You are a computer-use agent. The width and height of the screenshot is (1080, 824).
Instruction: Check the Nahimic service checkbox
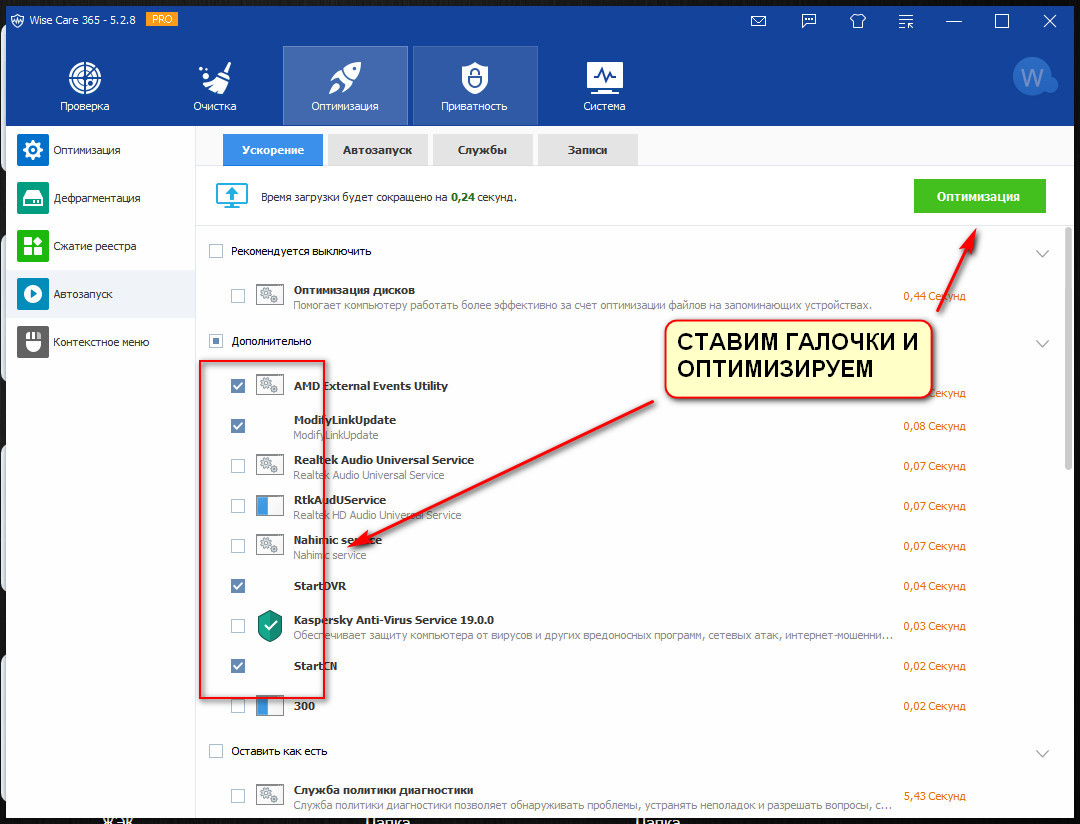(x=238, y=546)
